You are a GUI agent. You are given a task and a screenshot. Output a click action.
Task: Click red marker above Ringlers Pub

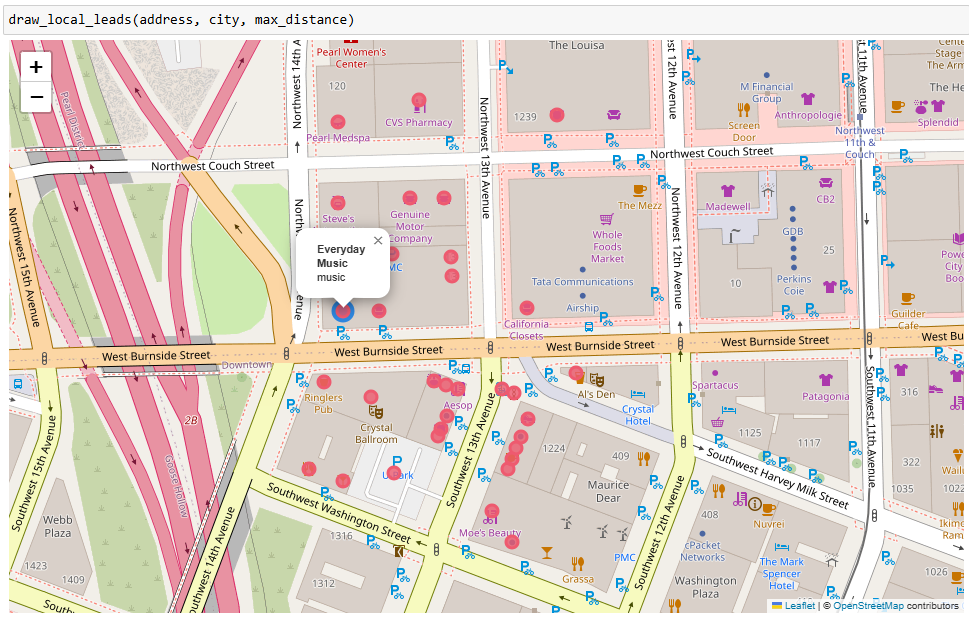324,382
